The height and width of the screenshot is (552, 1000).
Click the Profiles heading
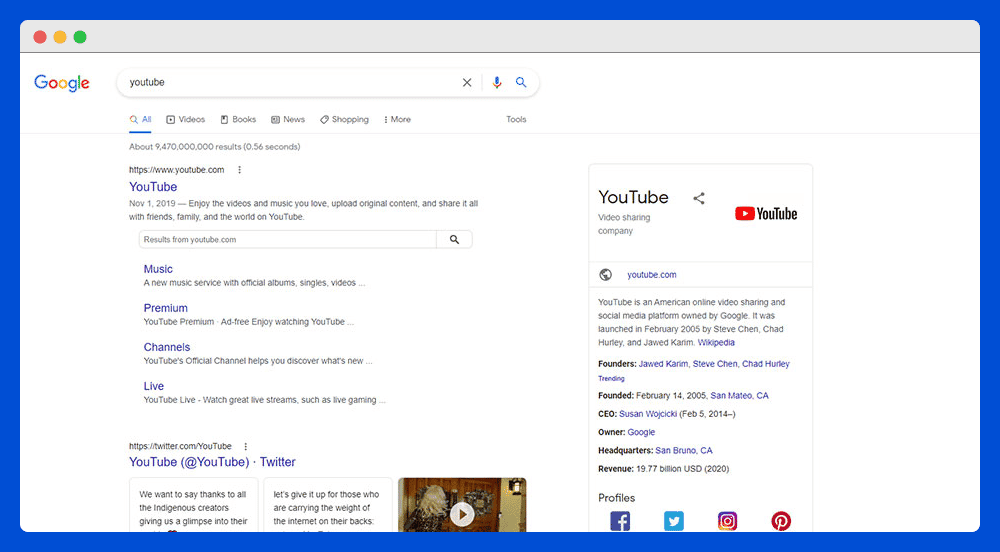click(x=616, y=498)
